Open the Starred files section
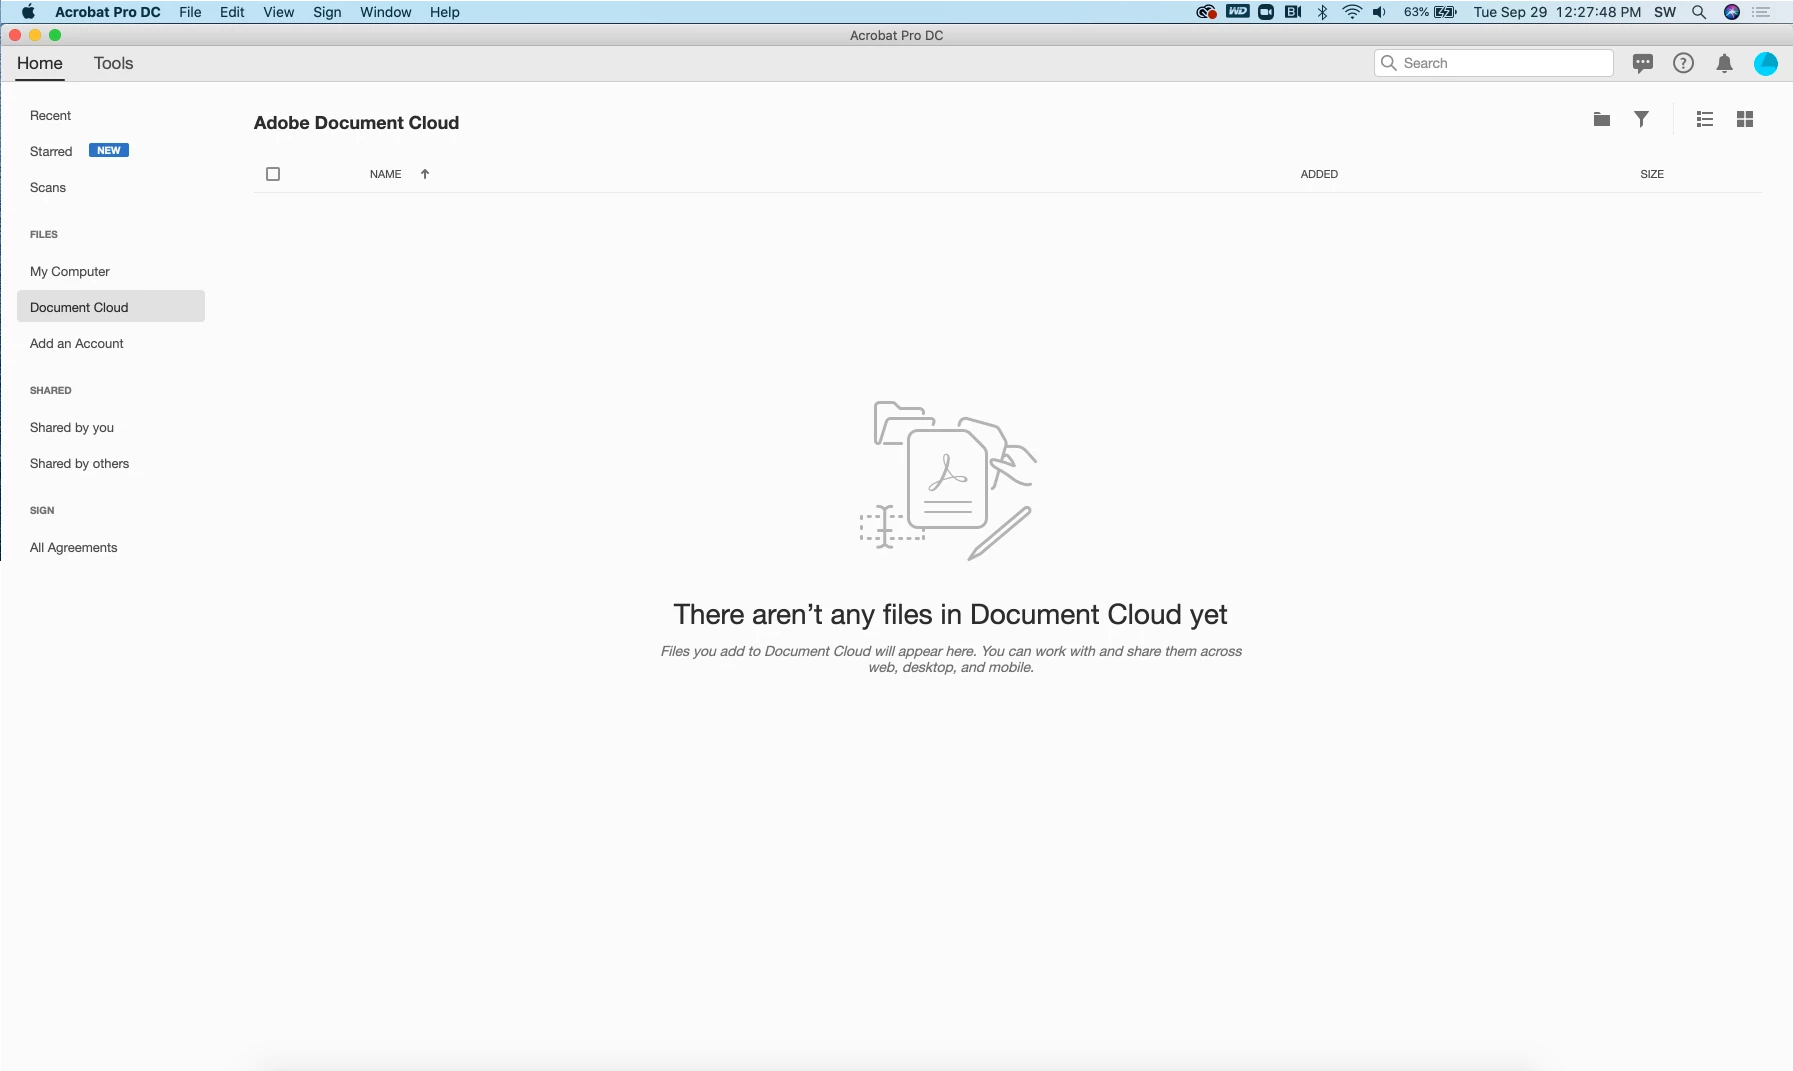Screen dimensions: 1793x1071 click(x=51, y=152)
